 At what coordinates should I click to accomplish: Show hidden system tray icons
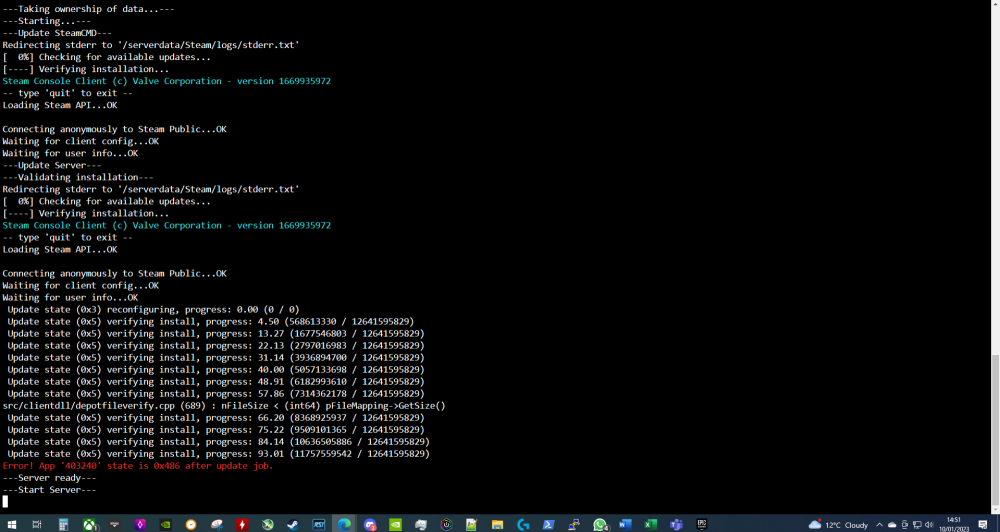(879, 525)
